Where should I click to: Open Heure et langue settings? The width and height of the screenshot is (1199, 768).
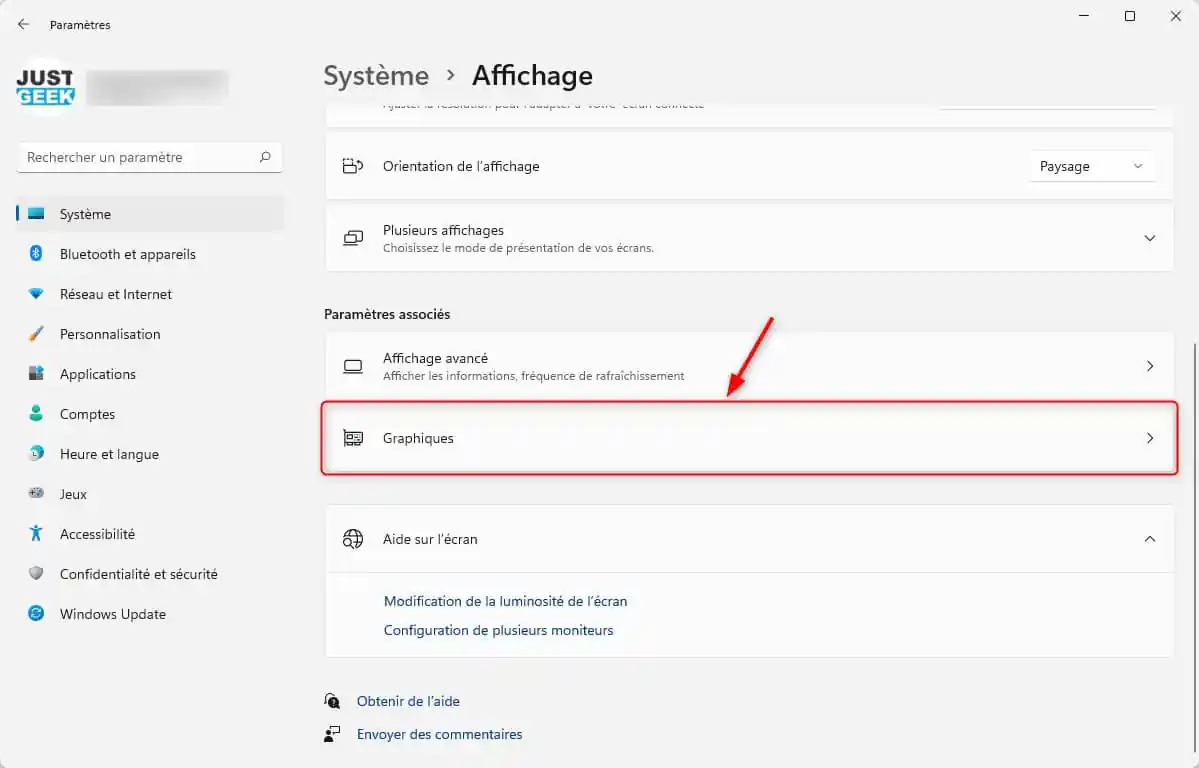pos(150,454)
